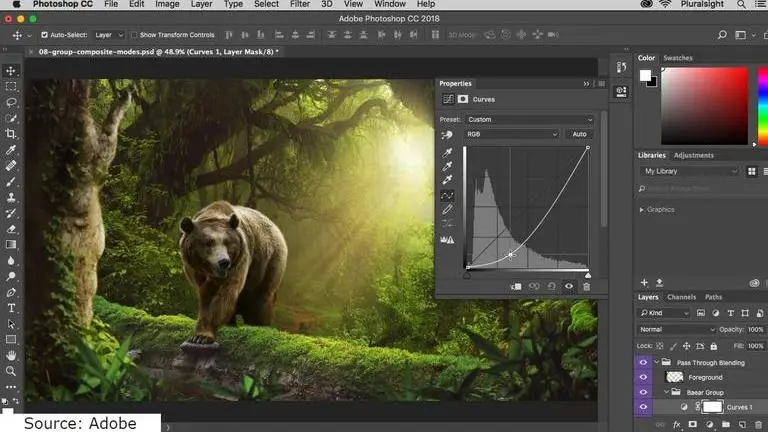768x432 pixels.
Task: Open the Normal blend mode dropdown
Action: [x=677, y=329]
